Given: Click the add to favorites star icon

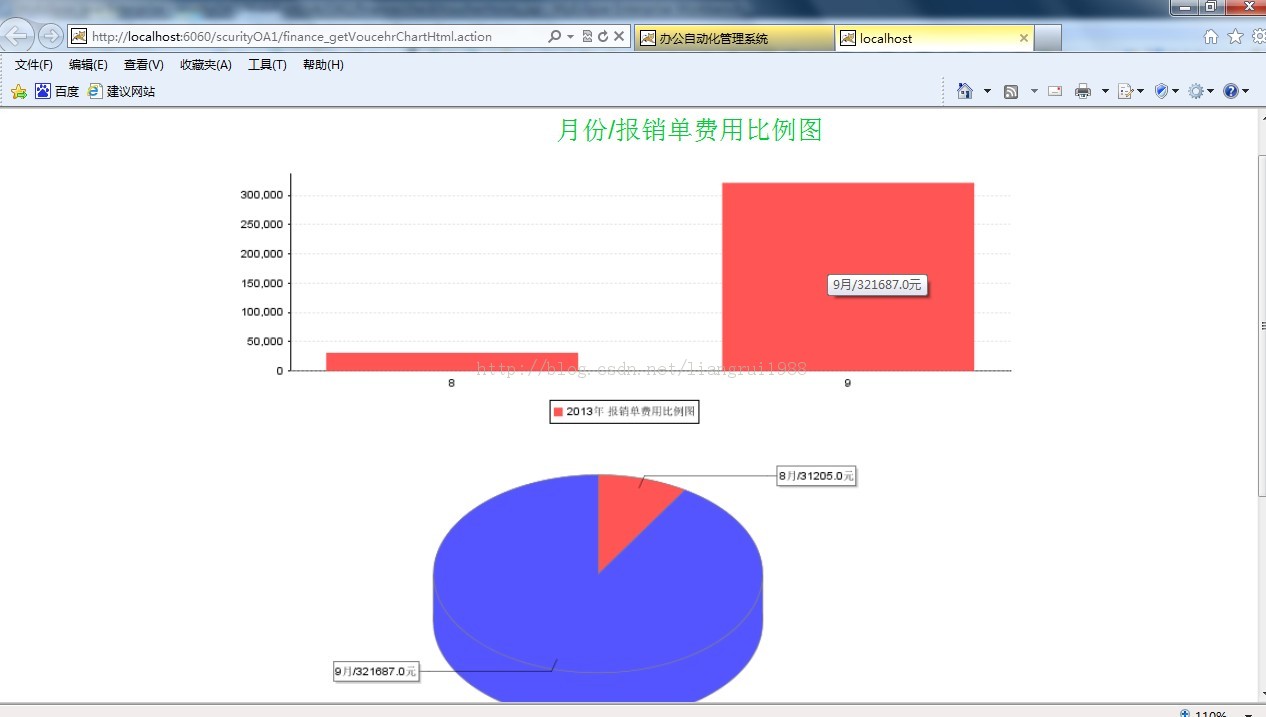Looking at the screenshot, I should tap(18, 90).
